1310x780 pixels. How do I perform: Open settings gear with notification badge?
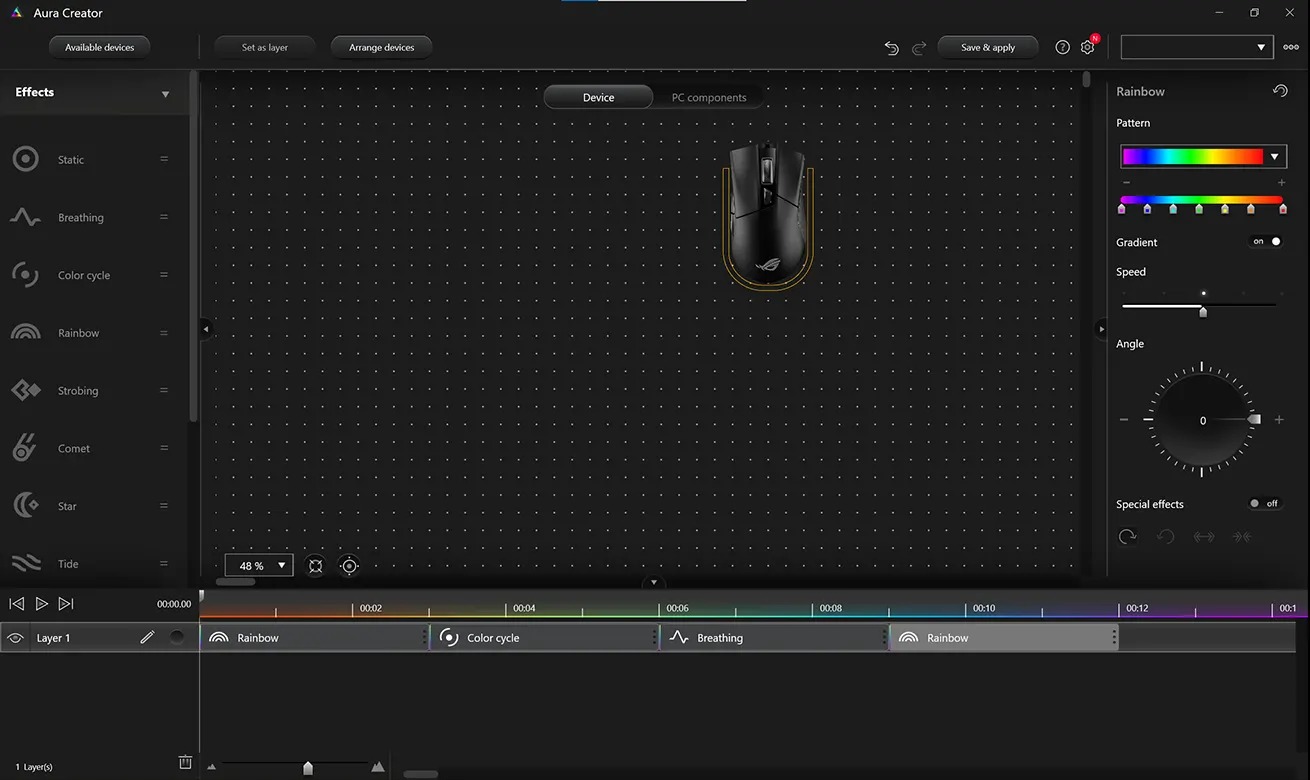pyautogui.click(x=1088, y=46)
